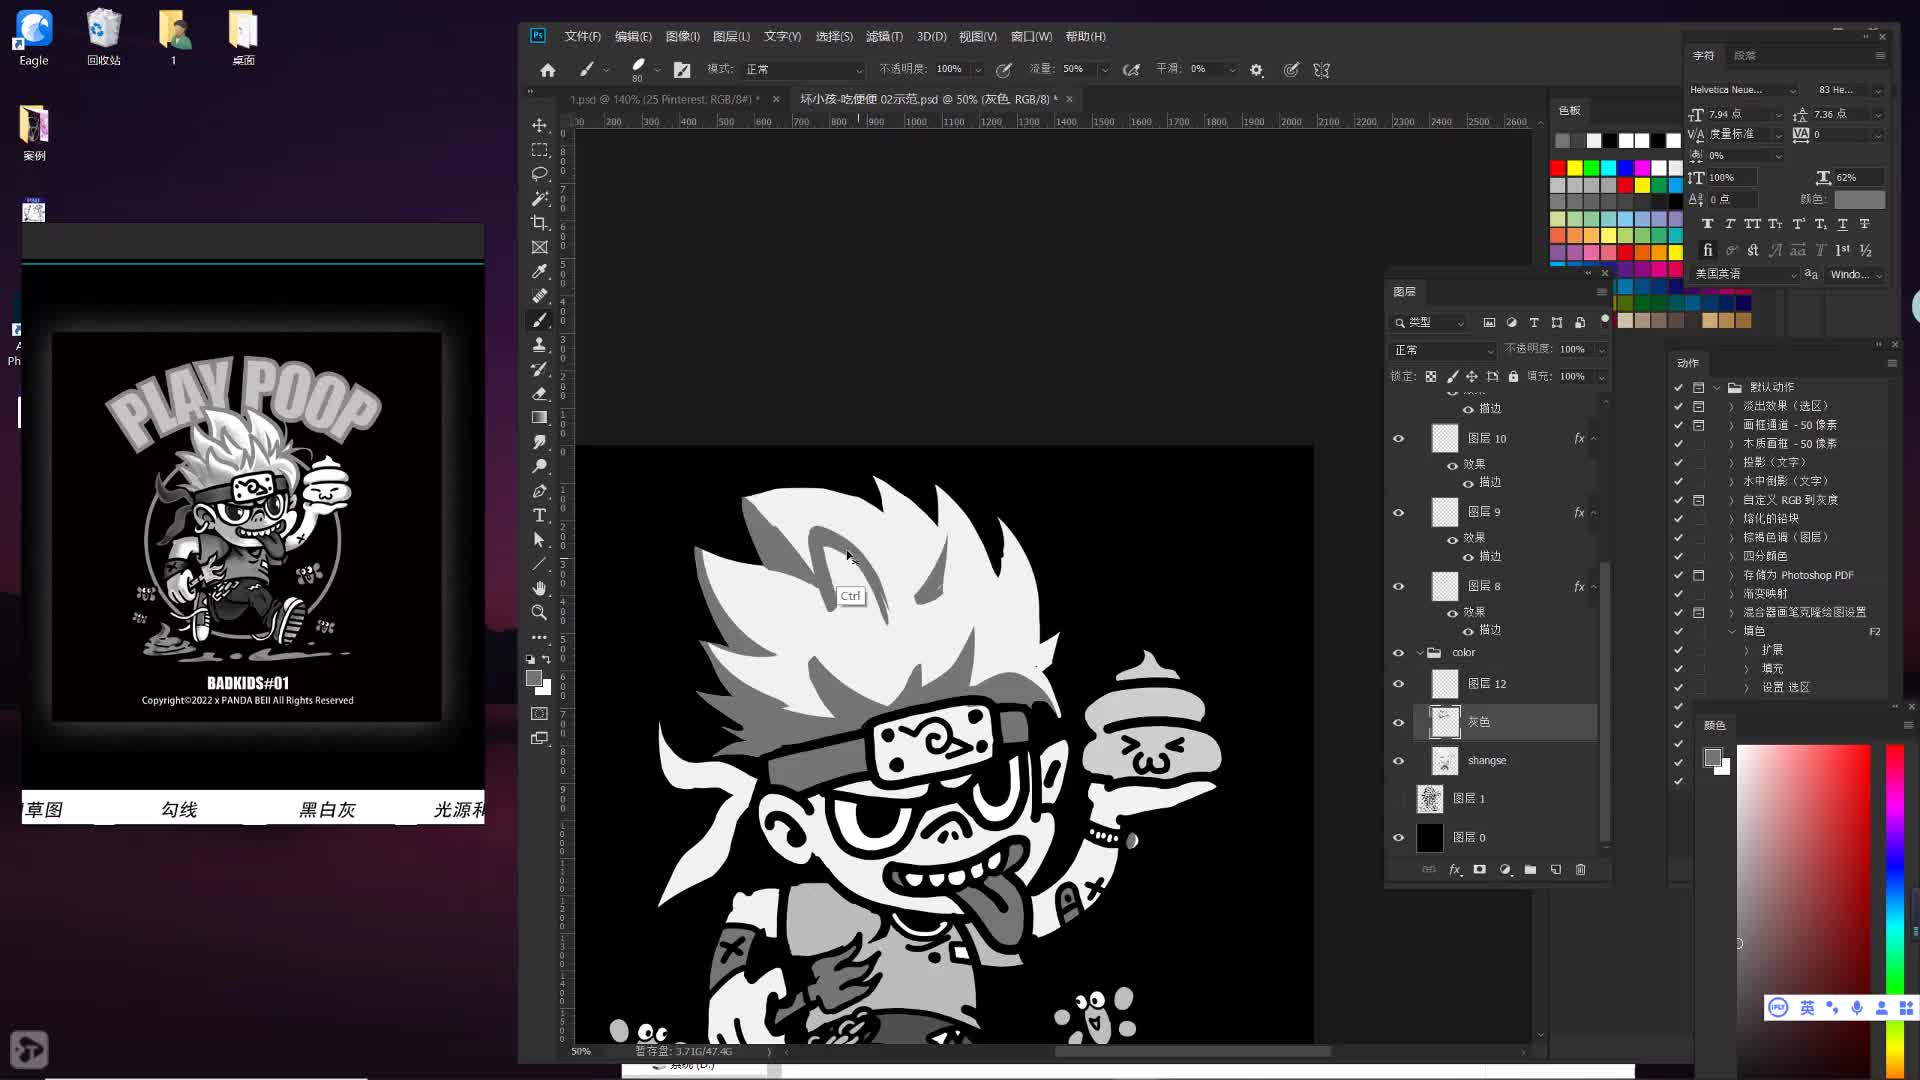The image size is (1920, 1080).
Task: Delete layer trash icon
Action: pos(1580,870)
